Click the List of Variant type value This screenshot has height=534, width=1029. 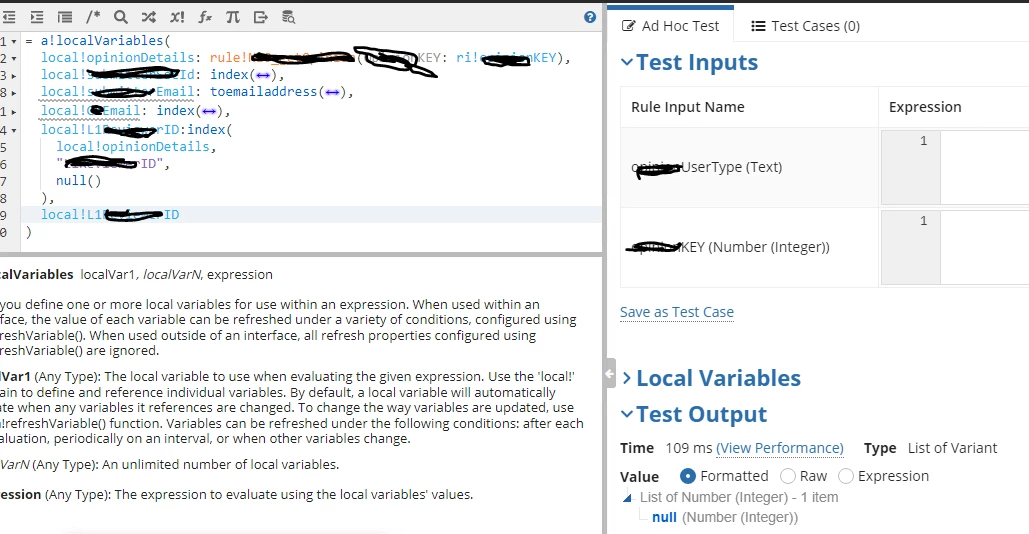tap(952, 448)
